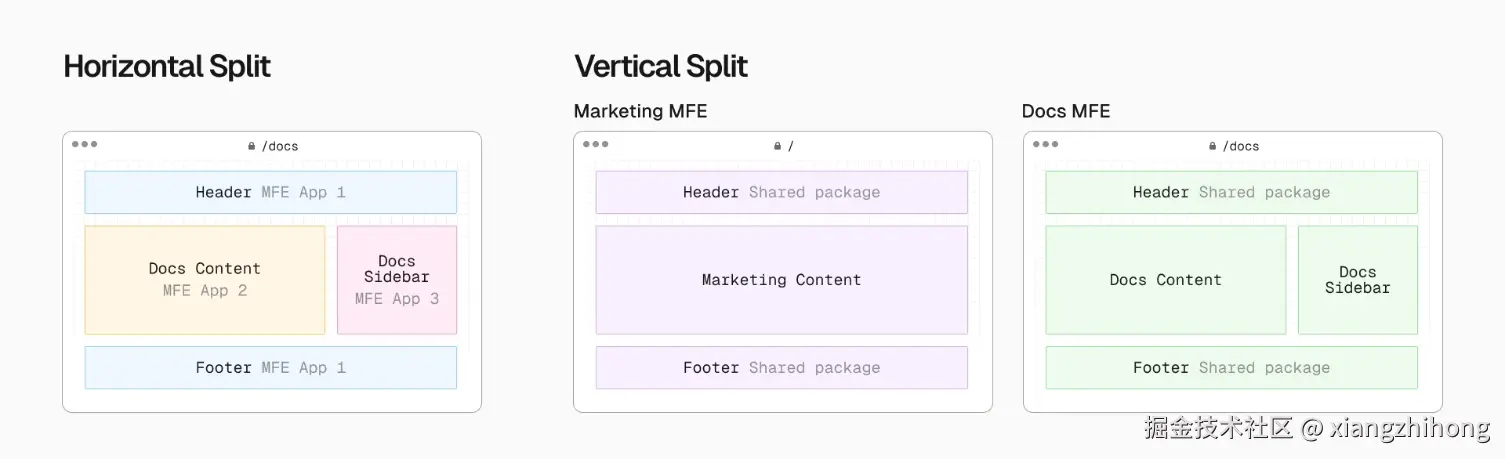Select the blue Header MFE App 1 block

(270, 192)
